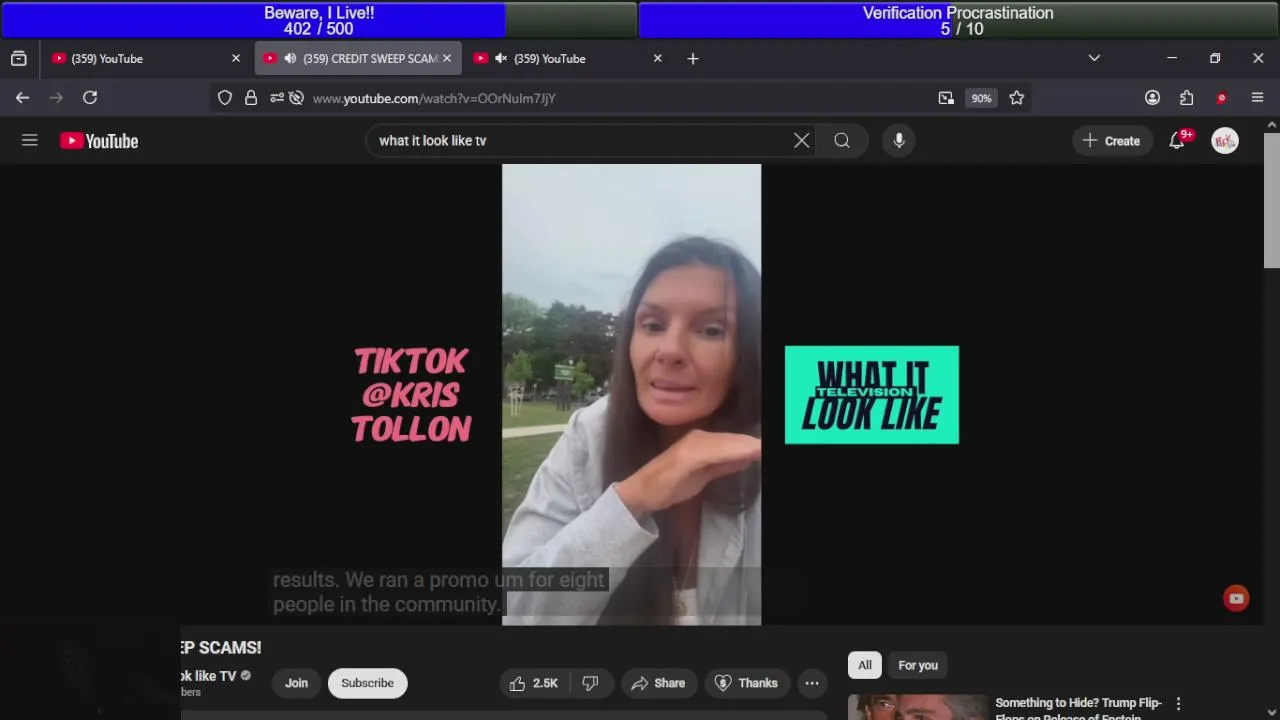
Task: Click the scrollbar down arrow
Action: 1271,712
